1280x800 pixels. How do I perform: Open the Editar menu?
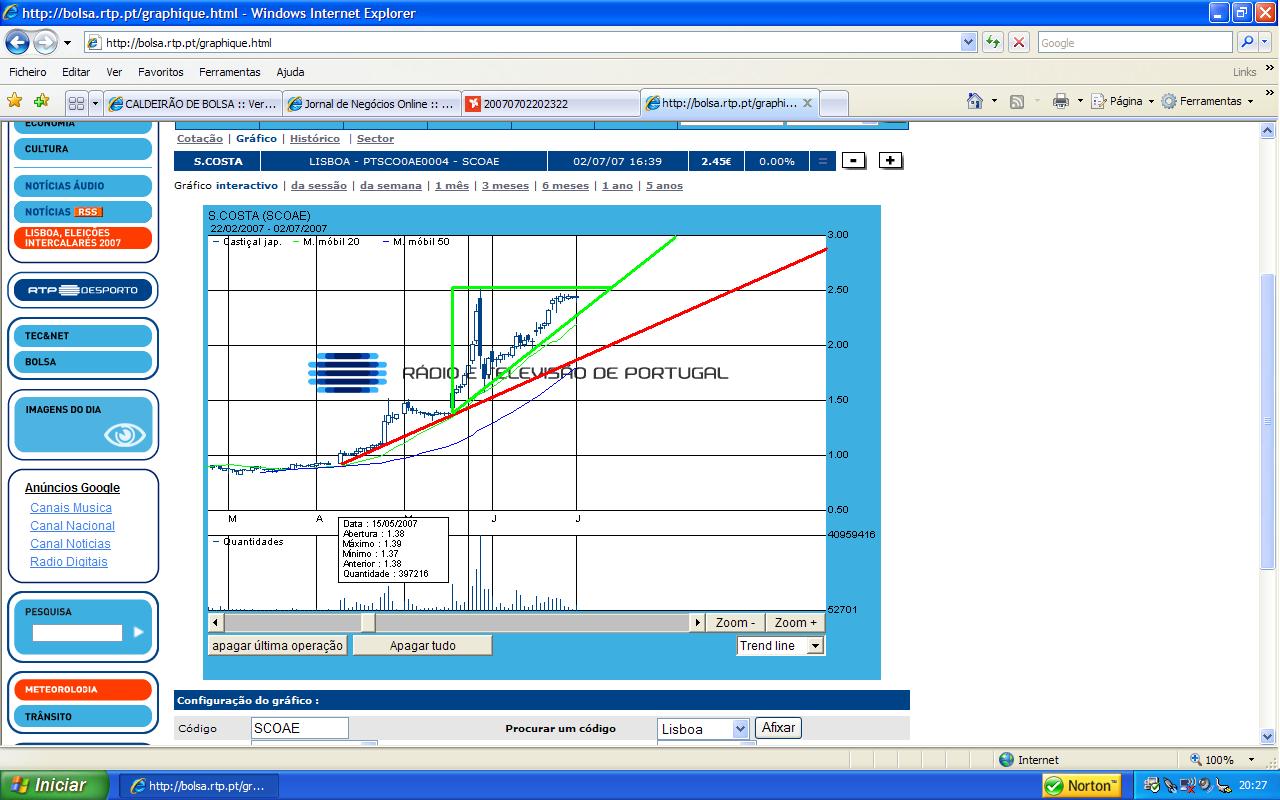tap(76, 72)
